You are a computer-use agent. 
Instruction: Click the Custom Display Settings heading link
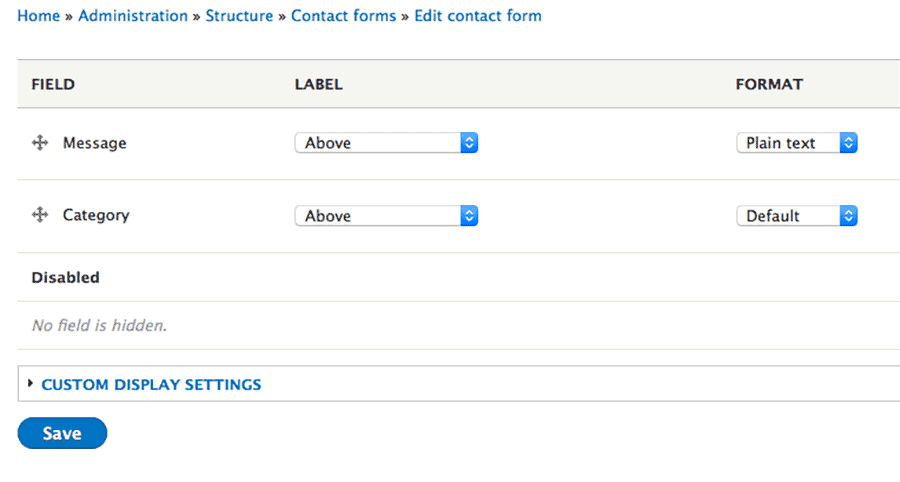(x=151, y=384)
